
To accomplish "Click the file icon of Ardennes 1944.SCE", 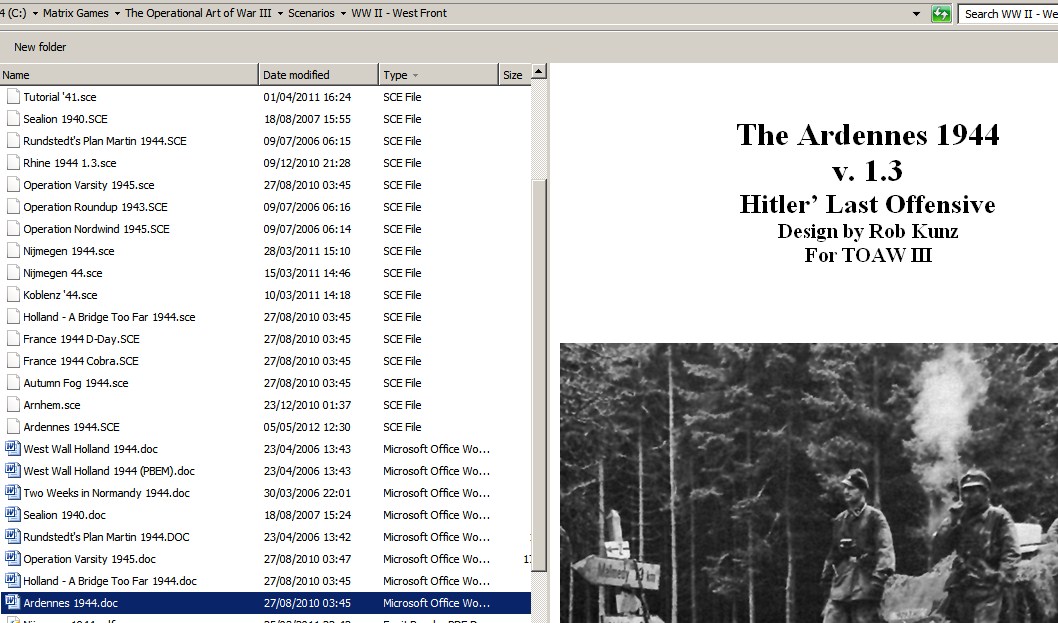I will point(13,427).
